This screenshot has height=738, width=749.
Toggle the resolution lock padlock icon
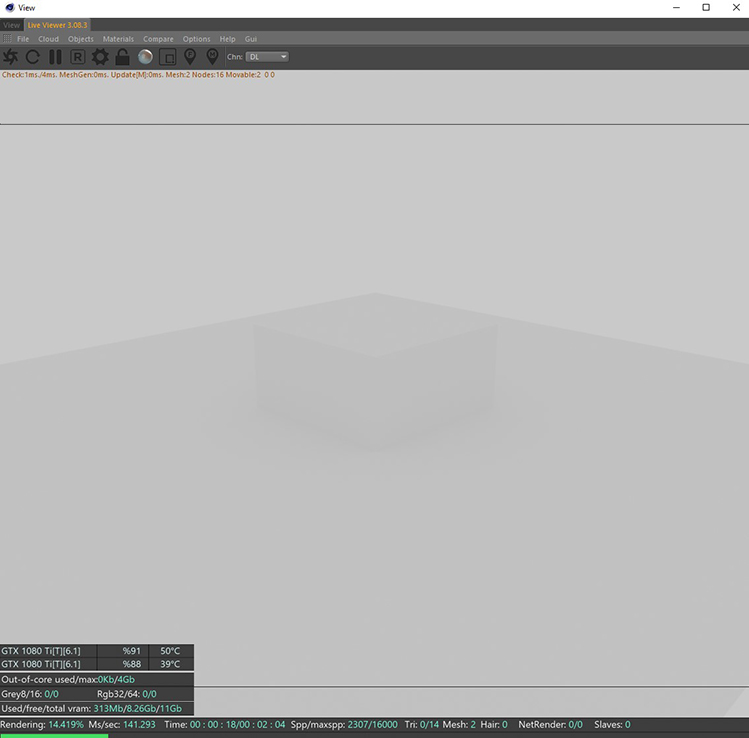click(x=122, y=57)
